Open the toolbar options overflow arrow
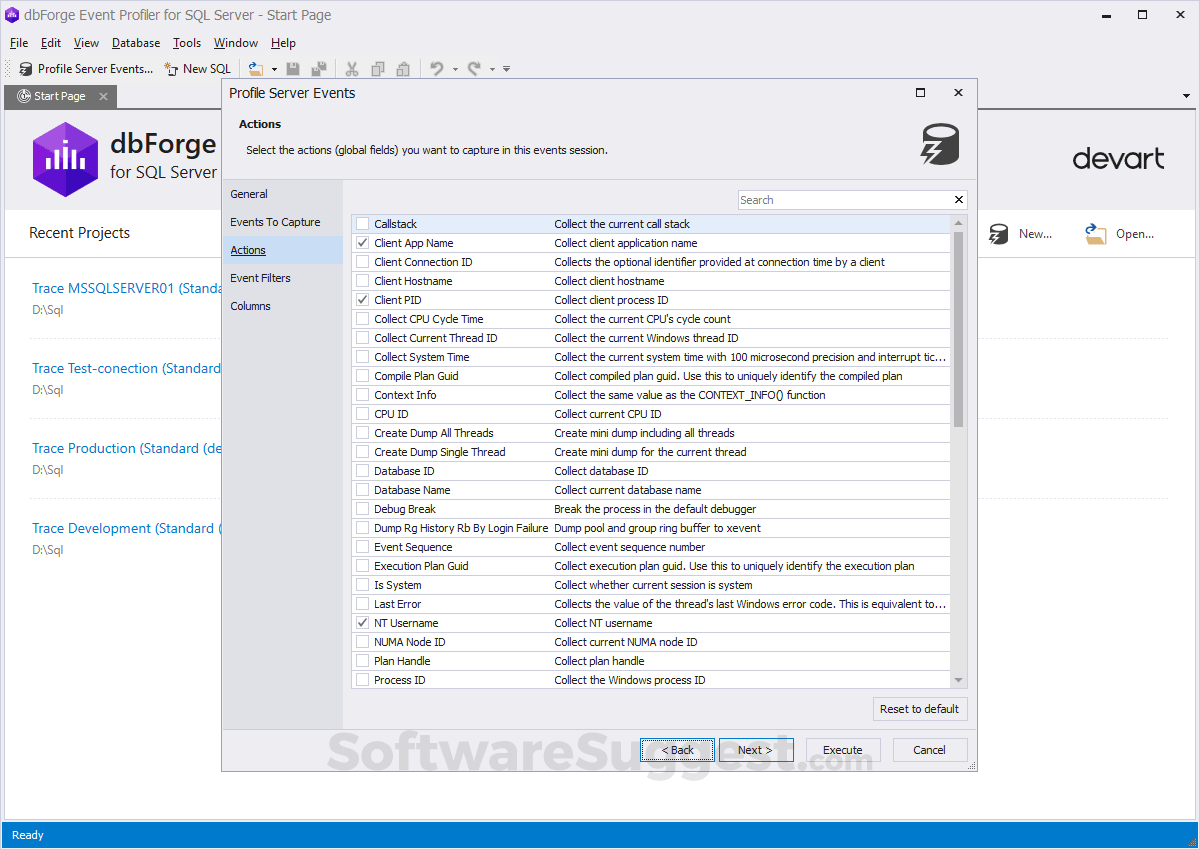This screenshot has height=850, width=1200. [x=507, y=69]
